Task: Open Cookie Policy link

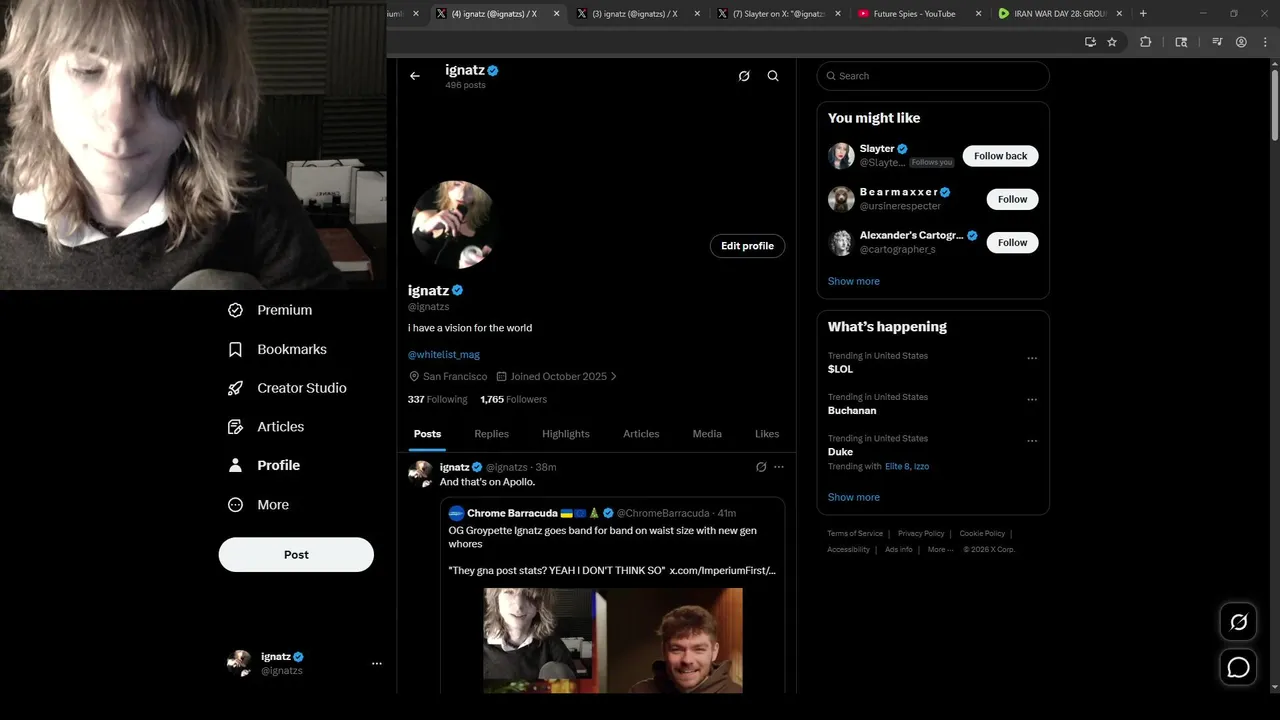Action: tap(982, 534)
